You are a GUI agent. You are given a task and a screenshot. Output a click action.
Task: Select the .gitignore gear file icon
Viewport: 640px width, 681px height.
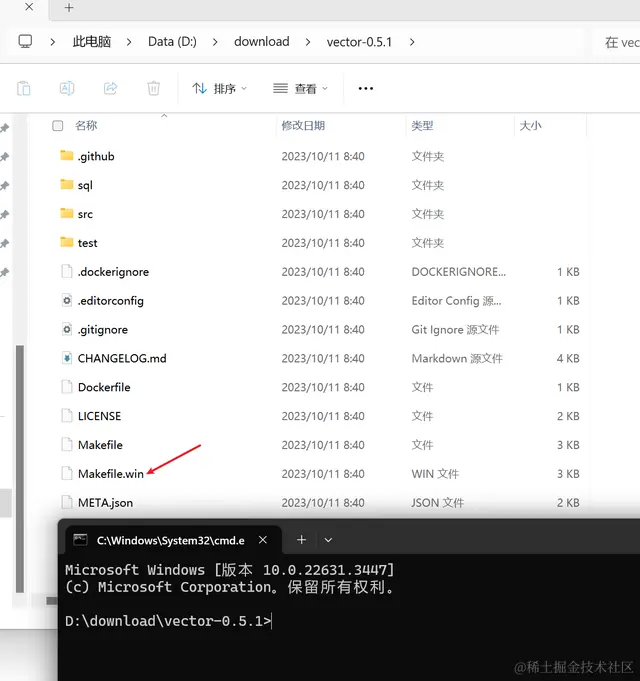point(67,329)
